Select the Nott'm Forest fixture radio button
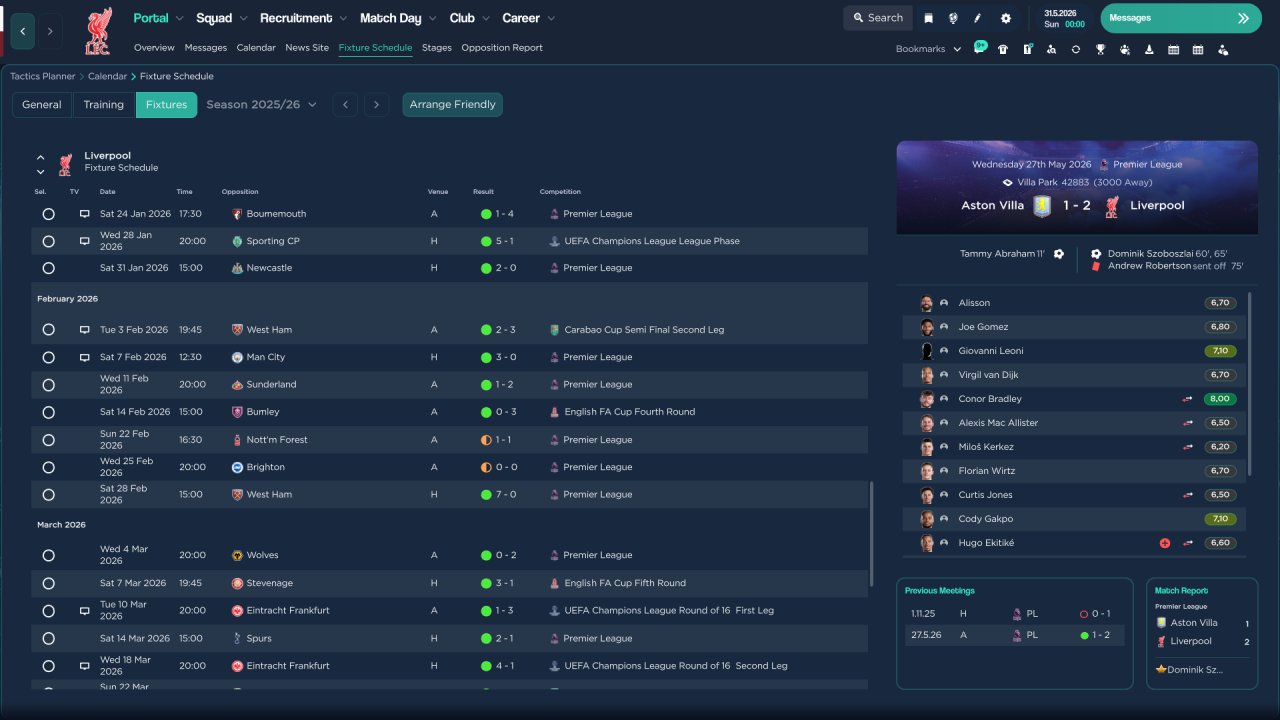 pyautogui.click(x=48, y=440)
